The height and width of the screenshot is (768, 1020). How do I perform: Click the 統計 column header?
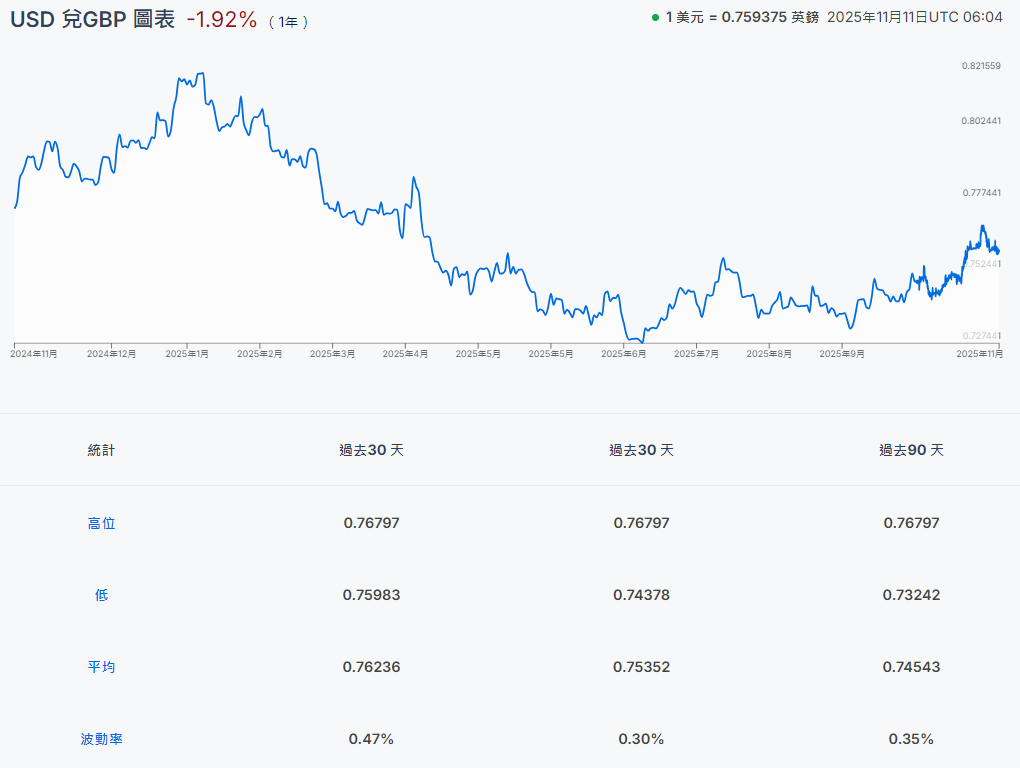[x=101, y=450]
